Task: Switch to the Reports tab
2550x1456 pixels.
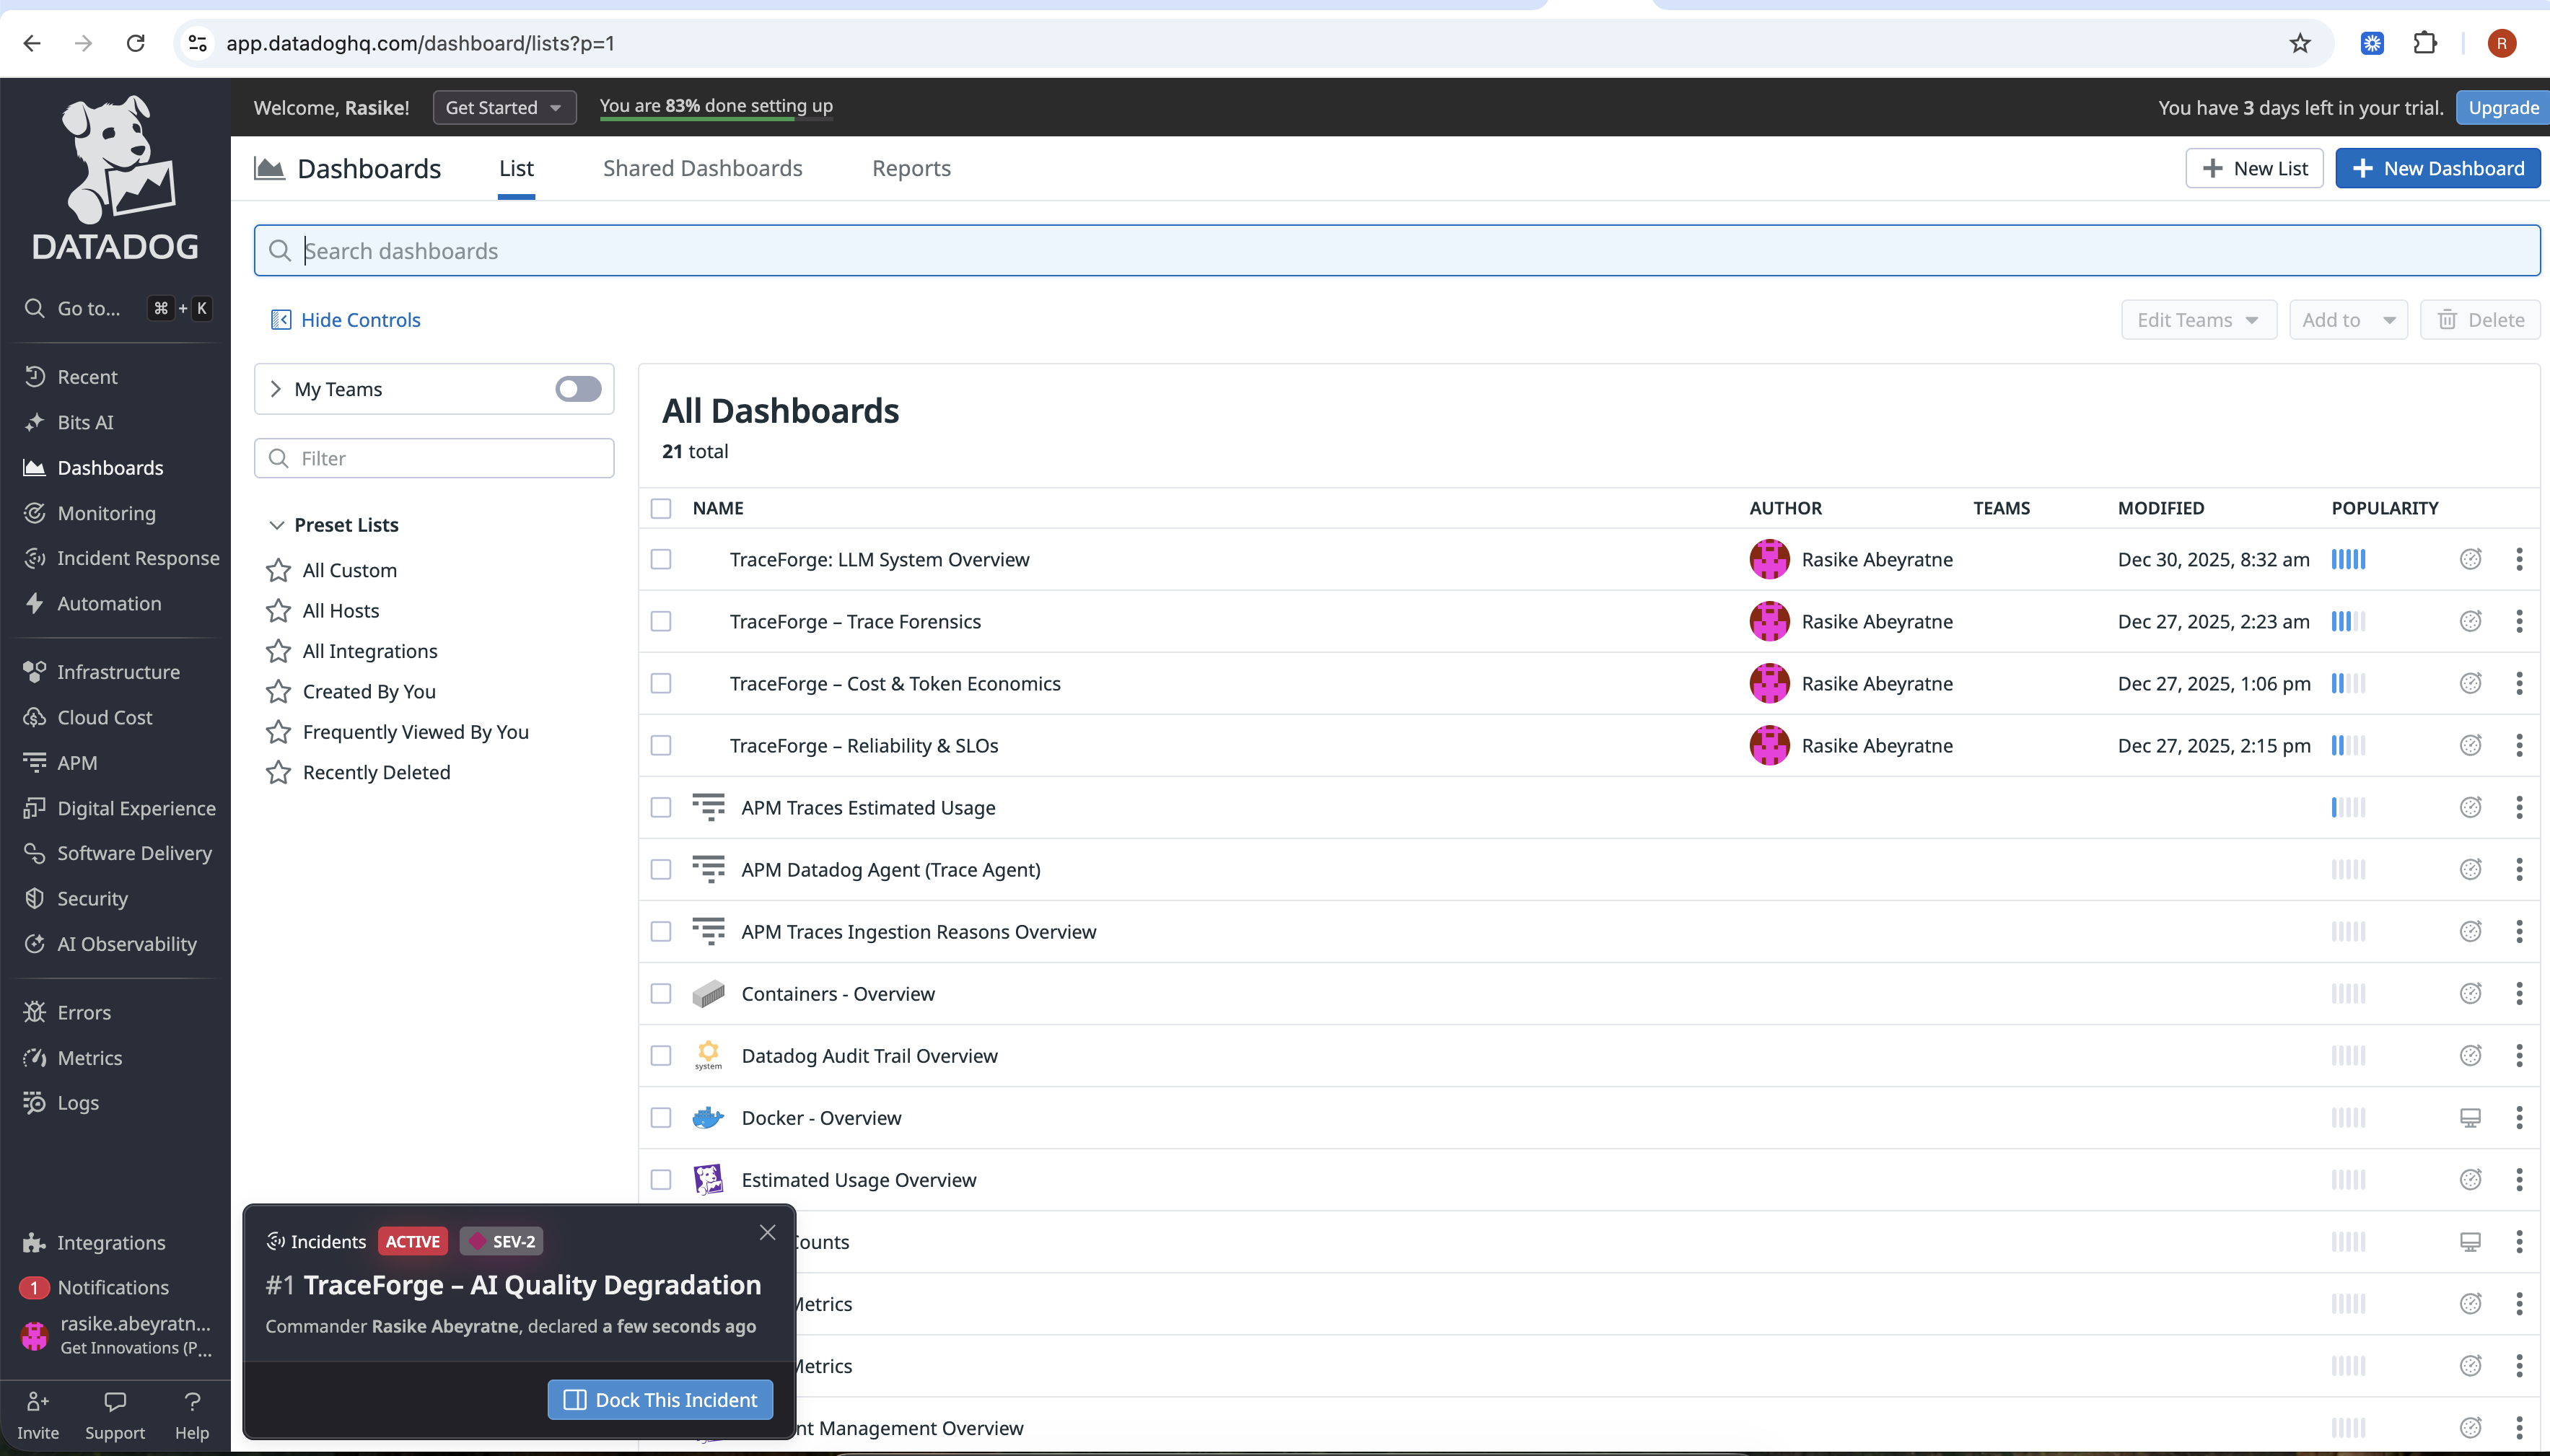Action: (x=910, y=168)
